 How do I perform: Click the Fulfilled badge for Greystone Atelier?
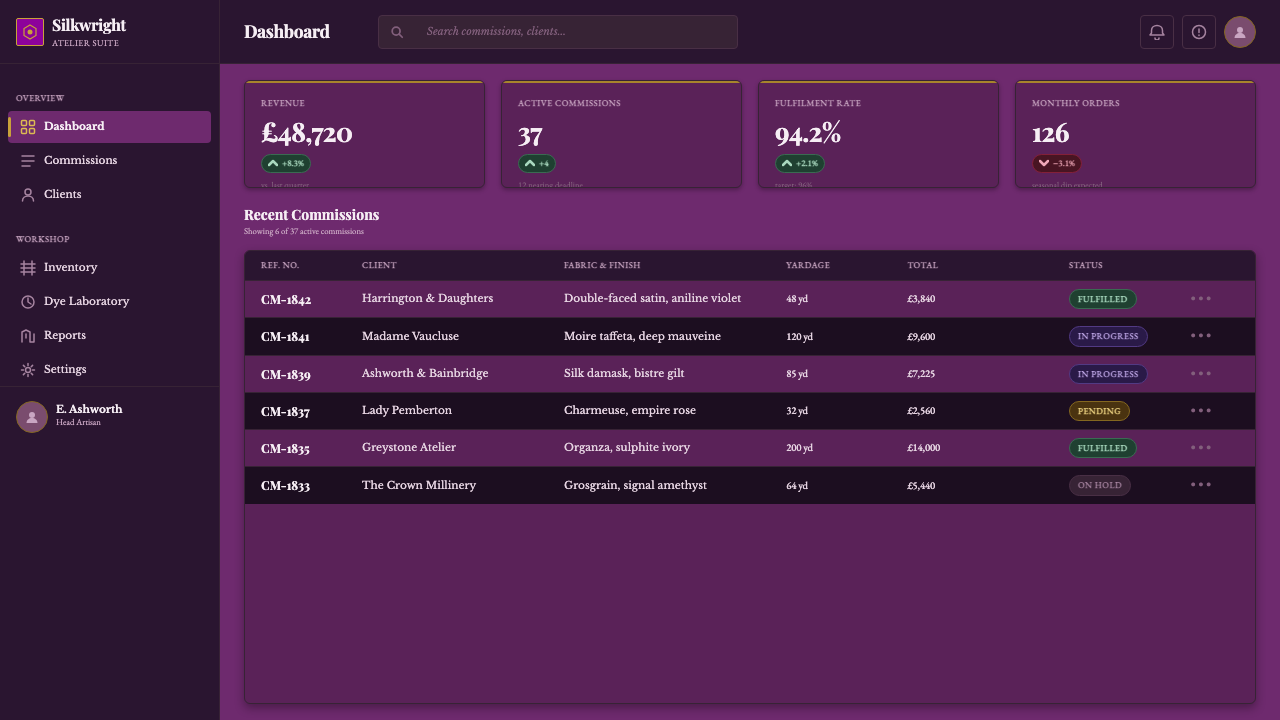(x=1103, y=448)
